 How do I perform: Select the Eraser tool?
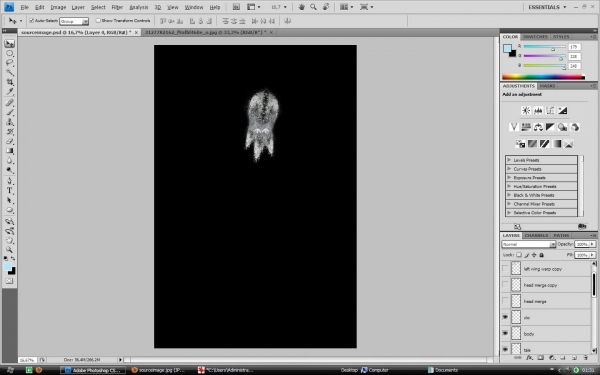[10, 141]
